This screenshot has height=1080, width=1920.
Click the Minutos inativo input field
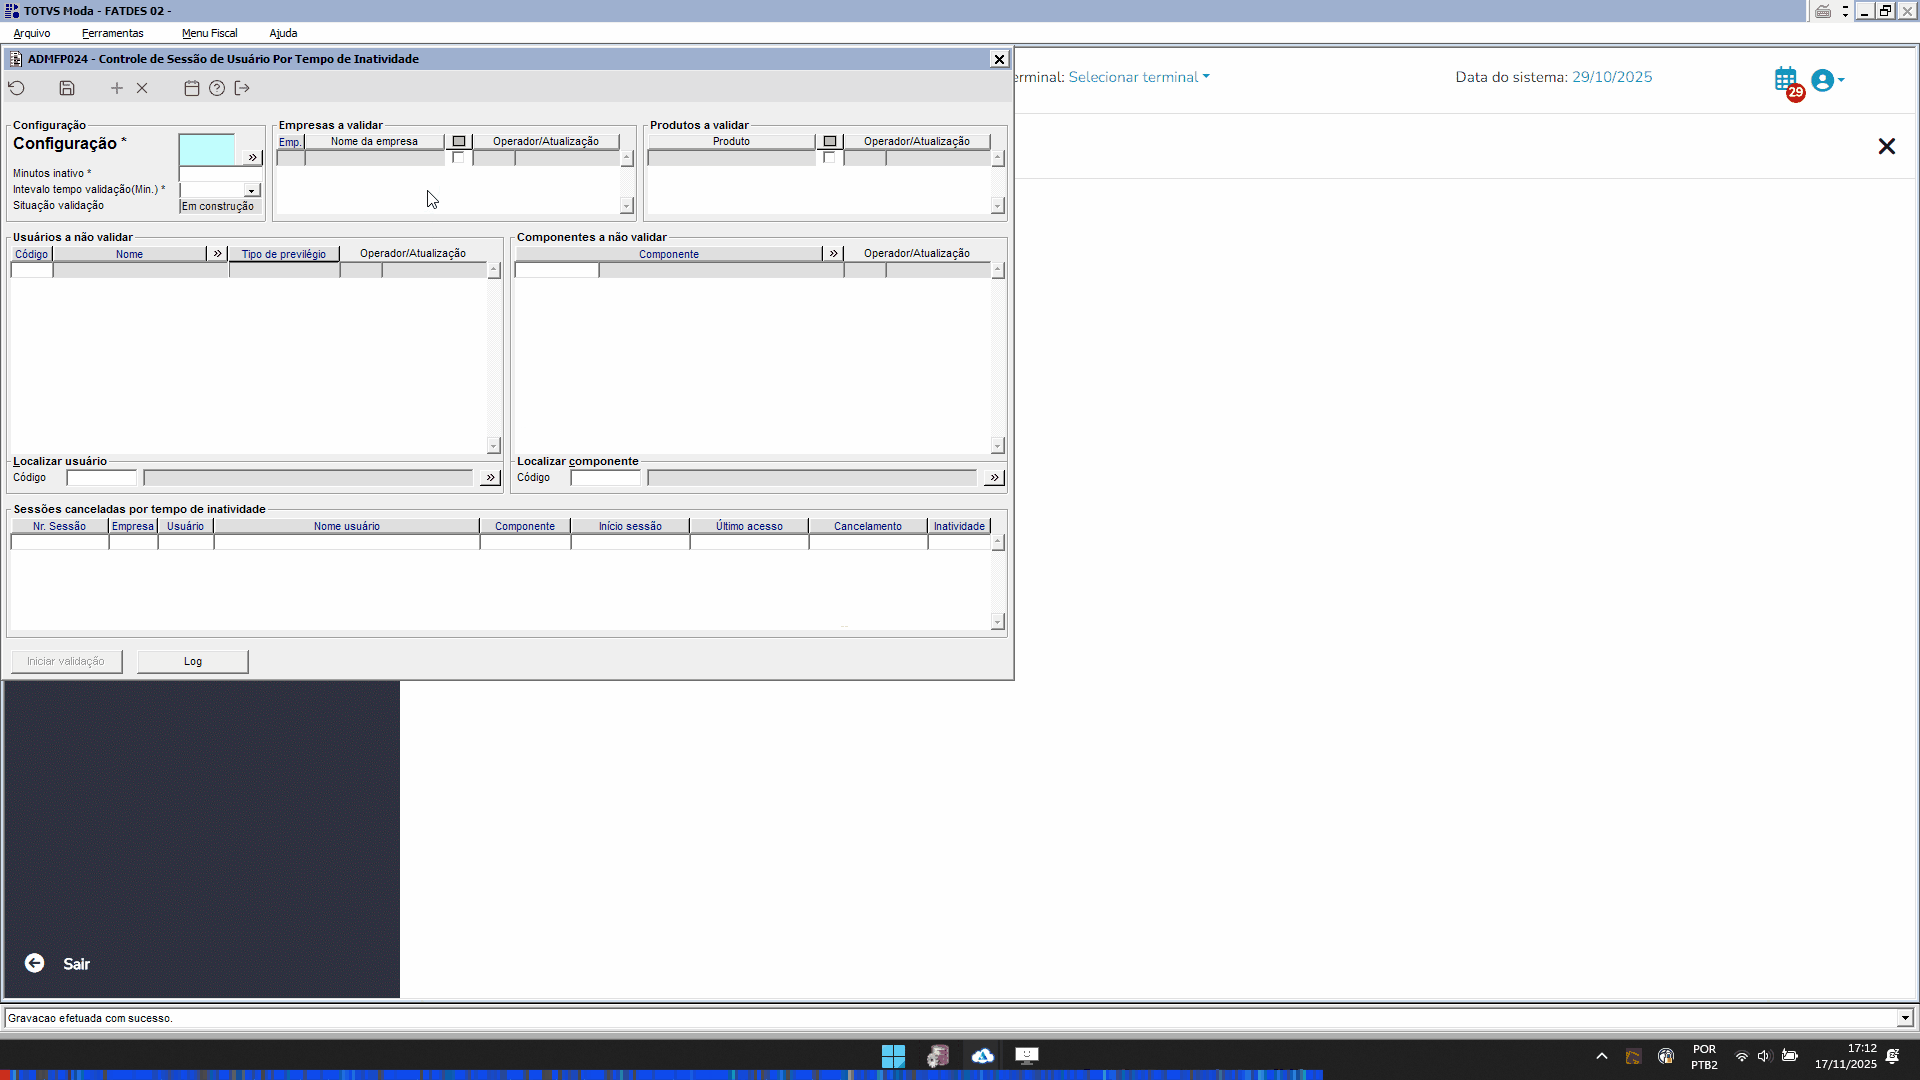point(220,174)
